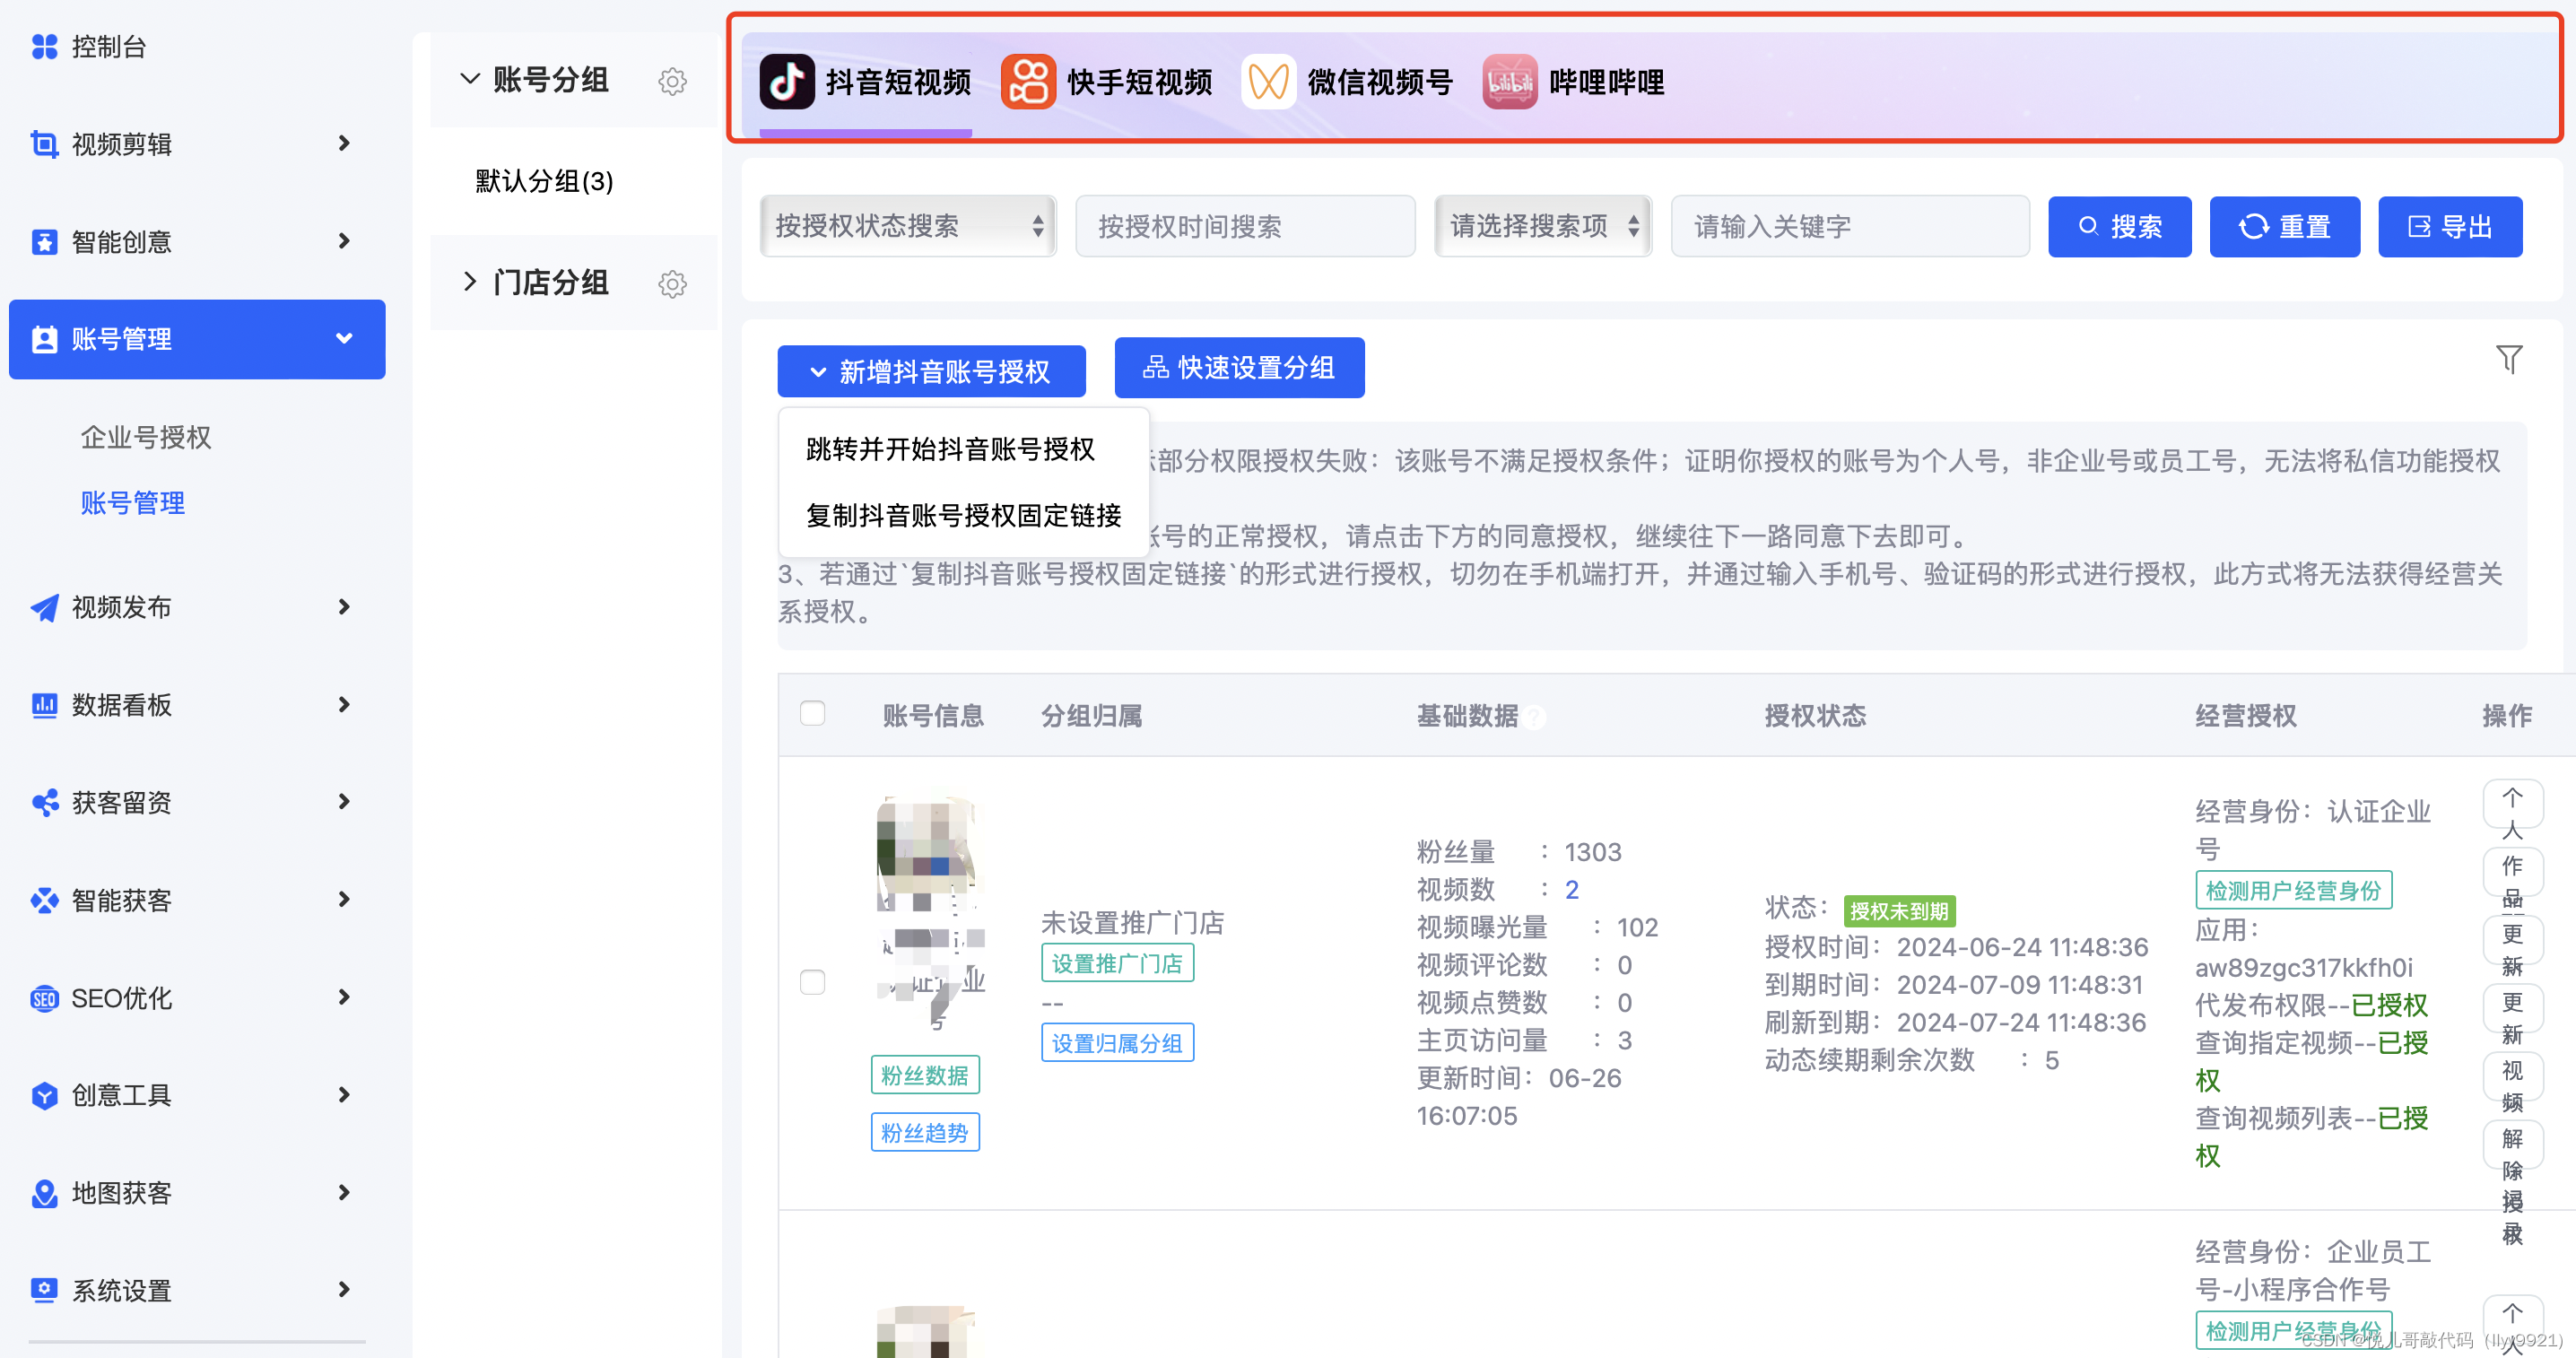The image size is (2576, 1358).
Task: Focus 请输入关键字 keyword field
Action: coord(1850,226)
